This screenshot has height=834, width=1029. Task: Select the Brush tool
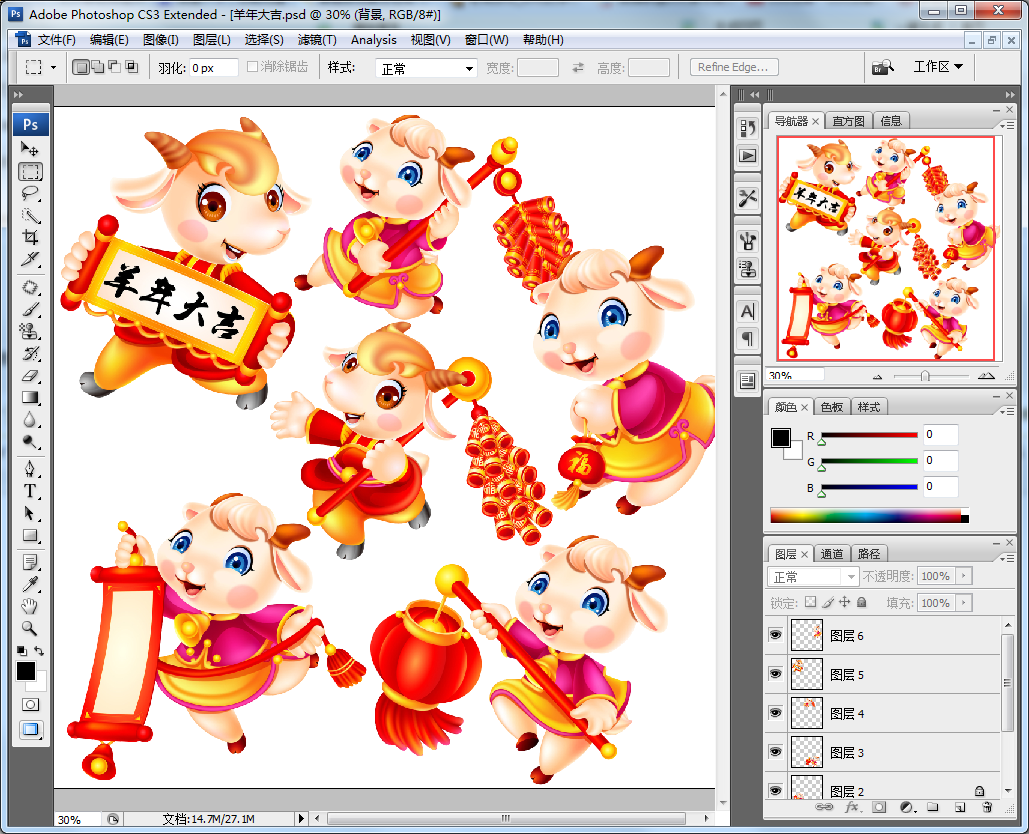point(30,309)
